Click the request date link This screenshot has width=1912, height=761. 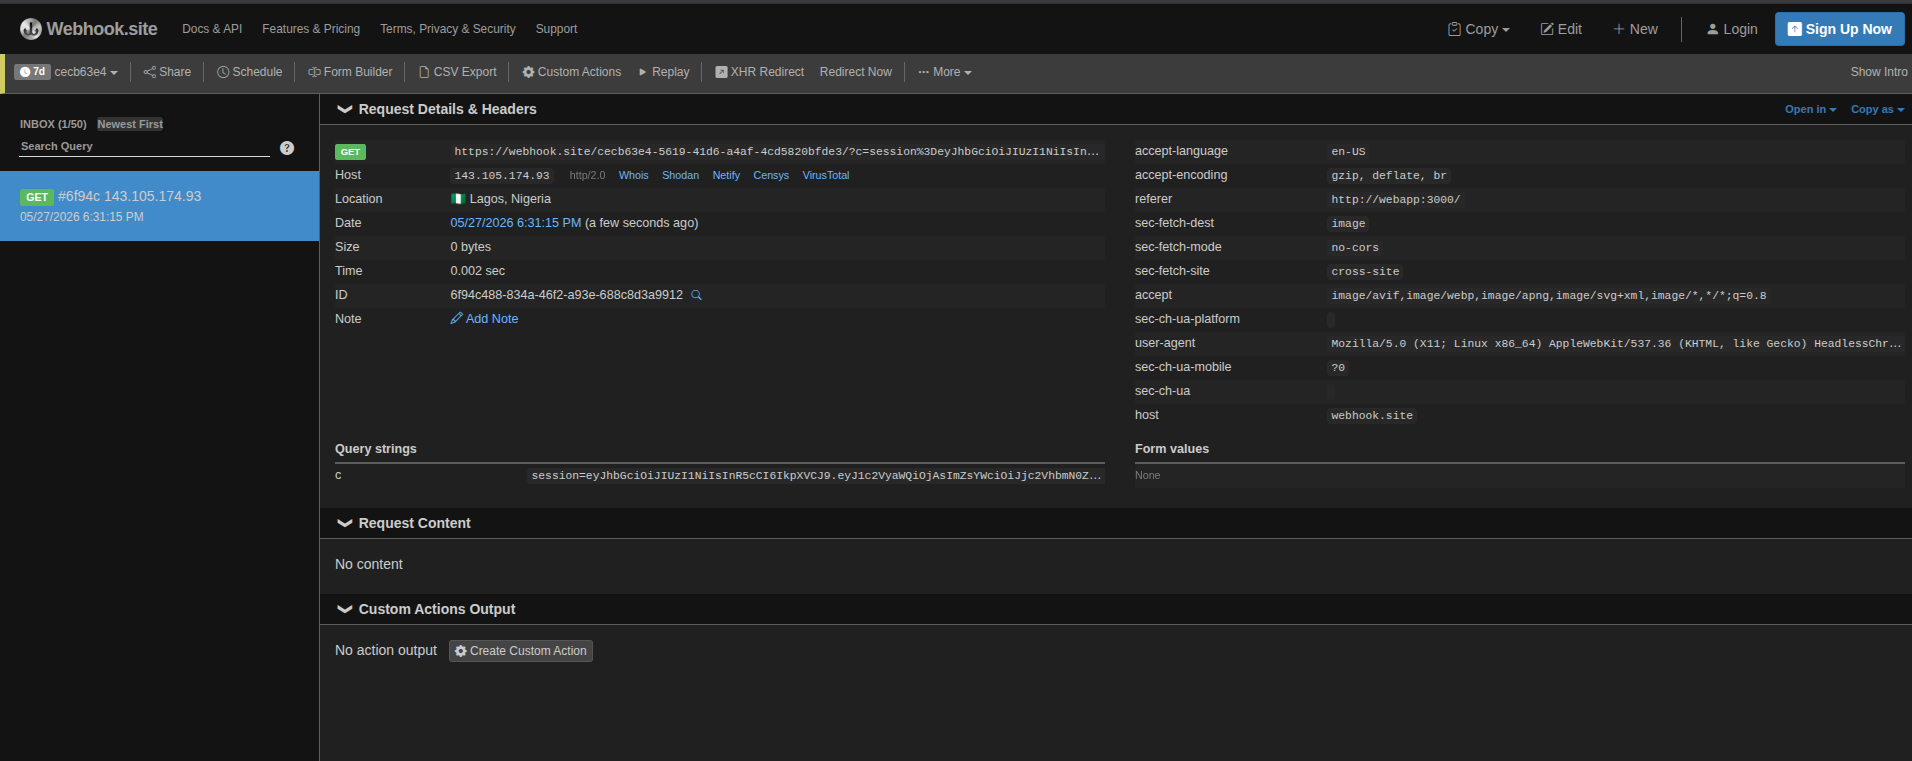pyautogui.click(x=515, y=223)
